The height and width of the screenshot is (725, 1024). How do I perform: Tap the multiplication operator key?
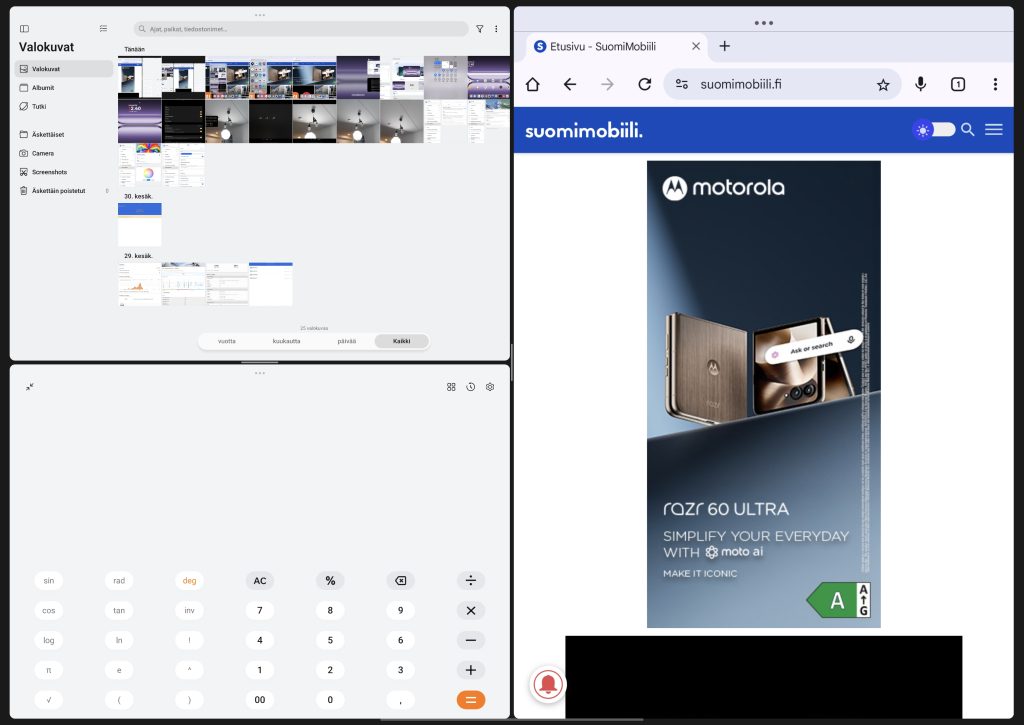(471, 611)
